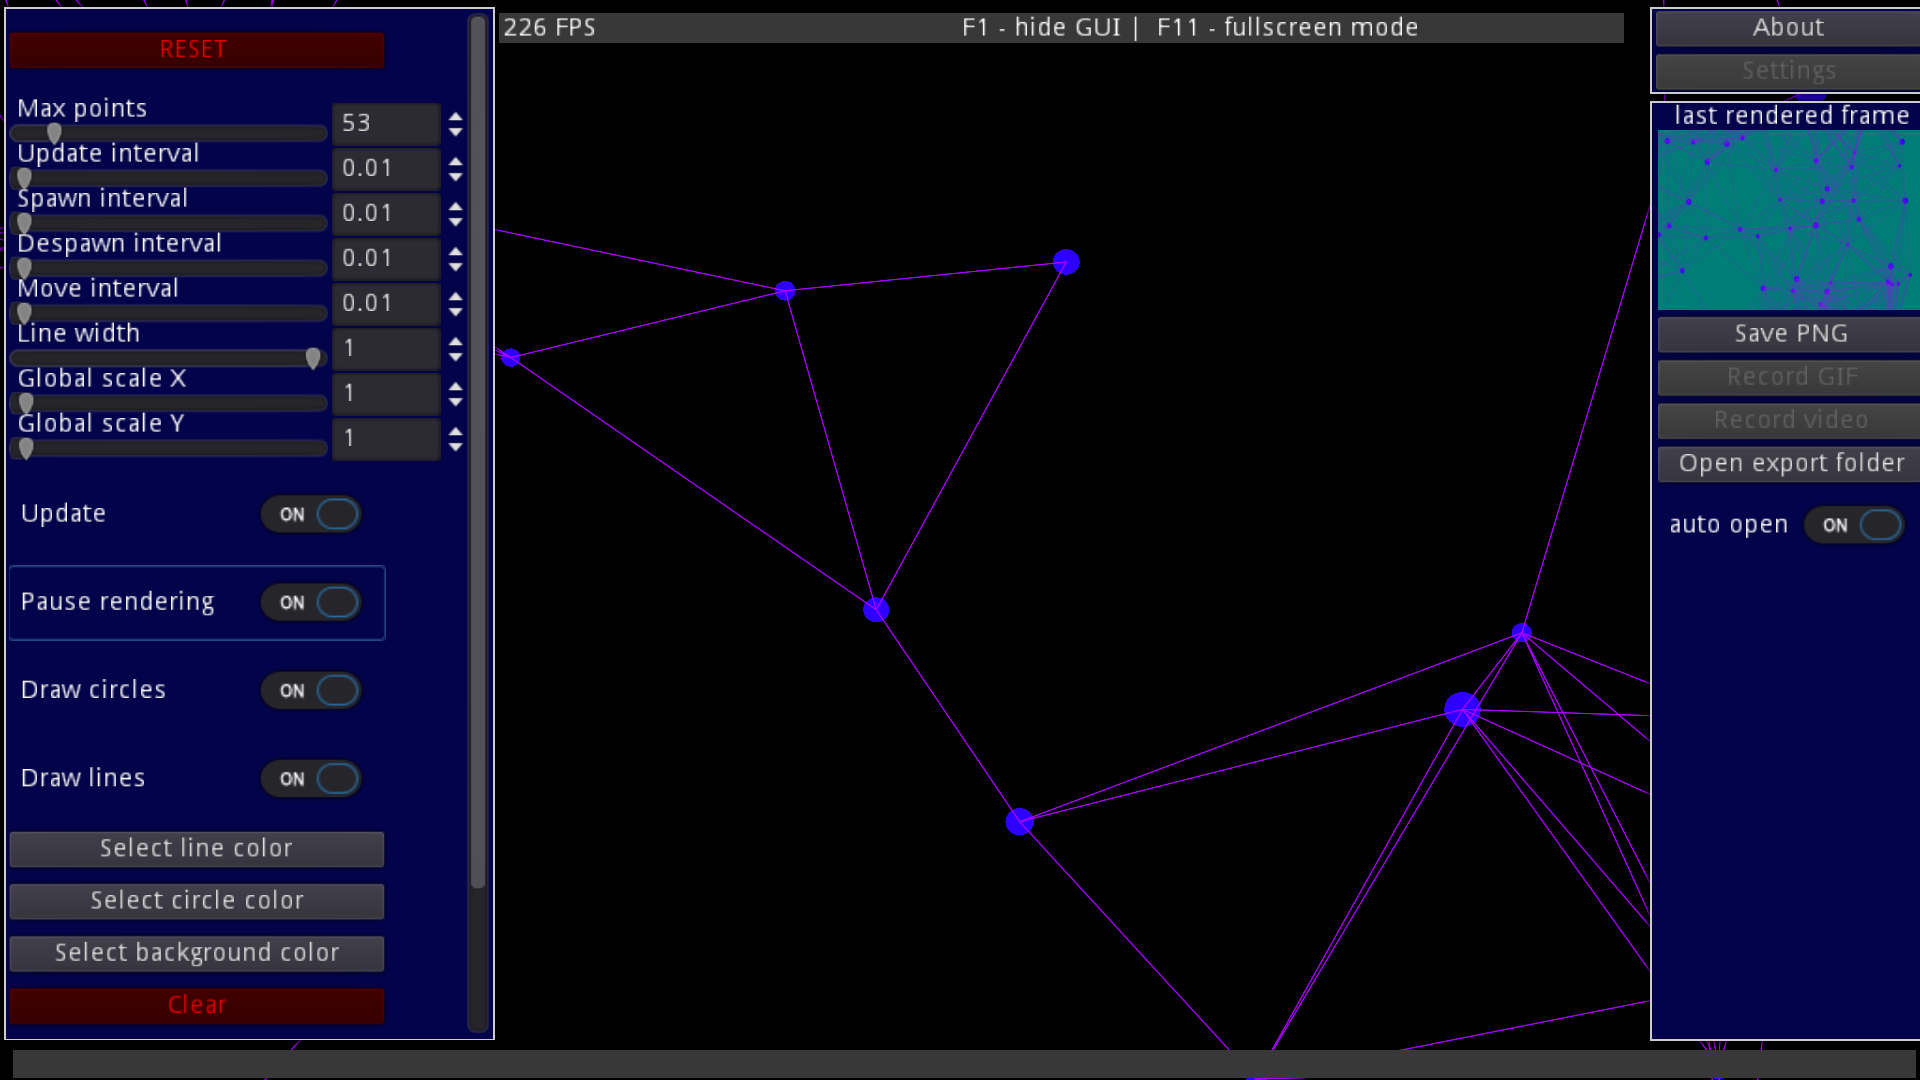Click the last rendered frame thumbnail
1920x1080 pixels.
1787,220
